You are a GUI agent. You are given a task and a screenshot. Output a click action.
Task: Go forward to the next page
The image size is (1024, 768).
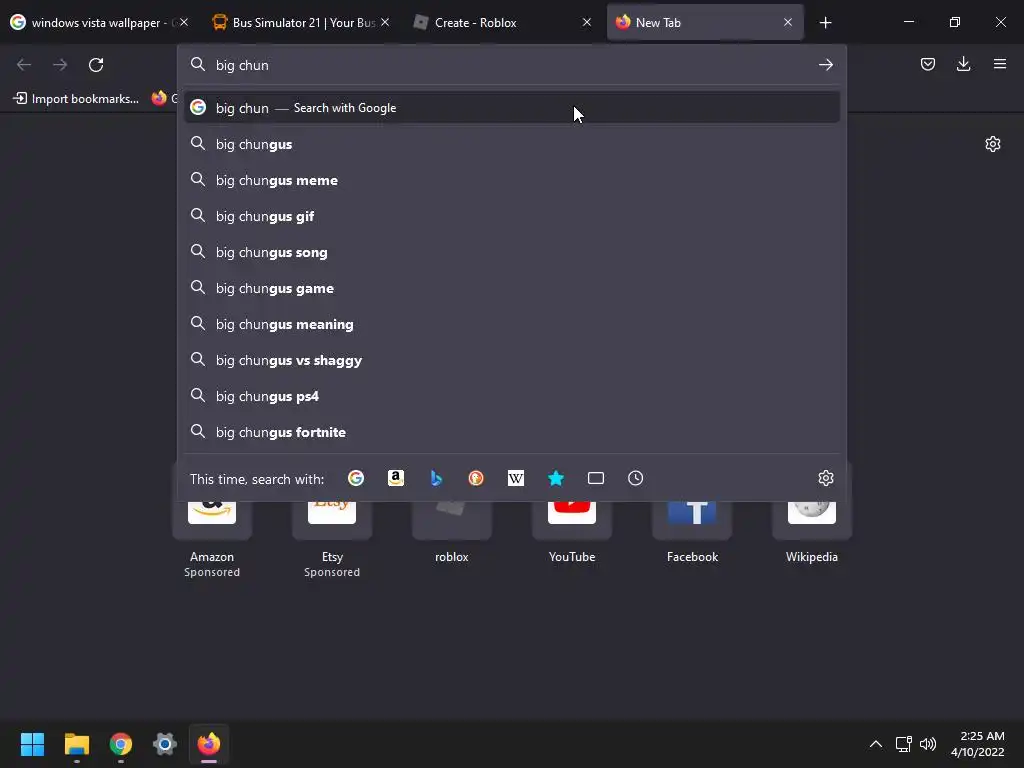(60, 65)
